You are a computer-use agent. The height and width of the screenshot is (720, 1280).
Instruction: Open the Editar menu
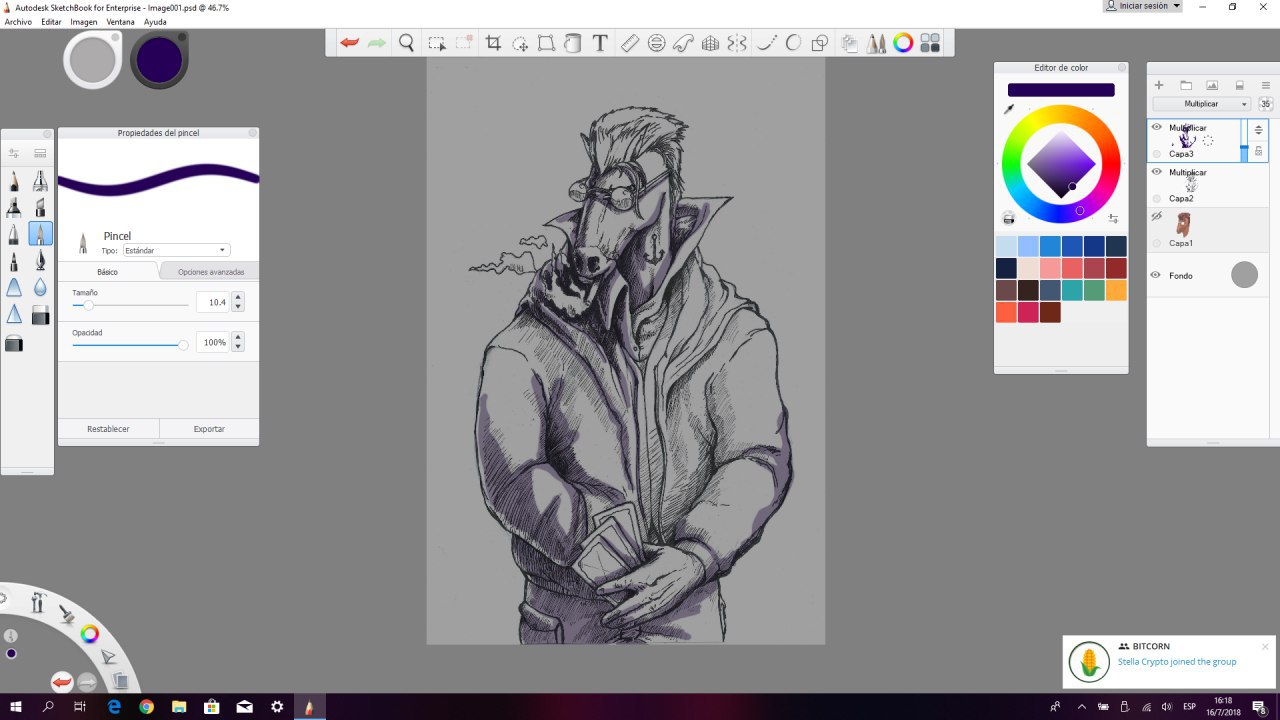pyautogui.click(x=51, y=21)
